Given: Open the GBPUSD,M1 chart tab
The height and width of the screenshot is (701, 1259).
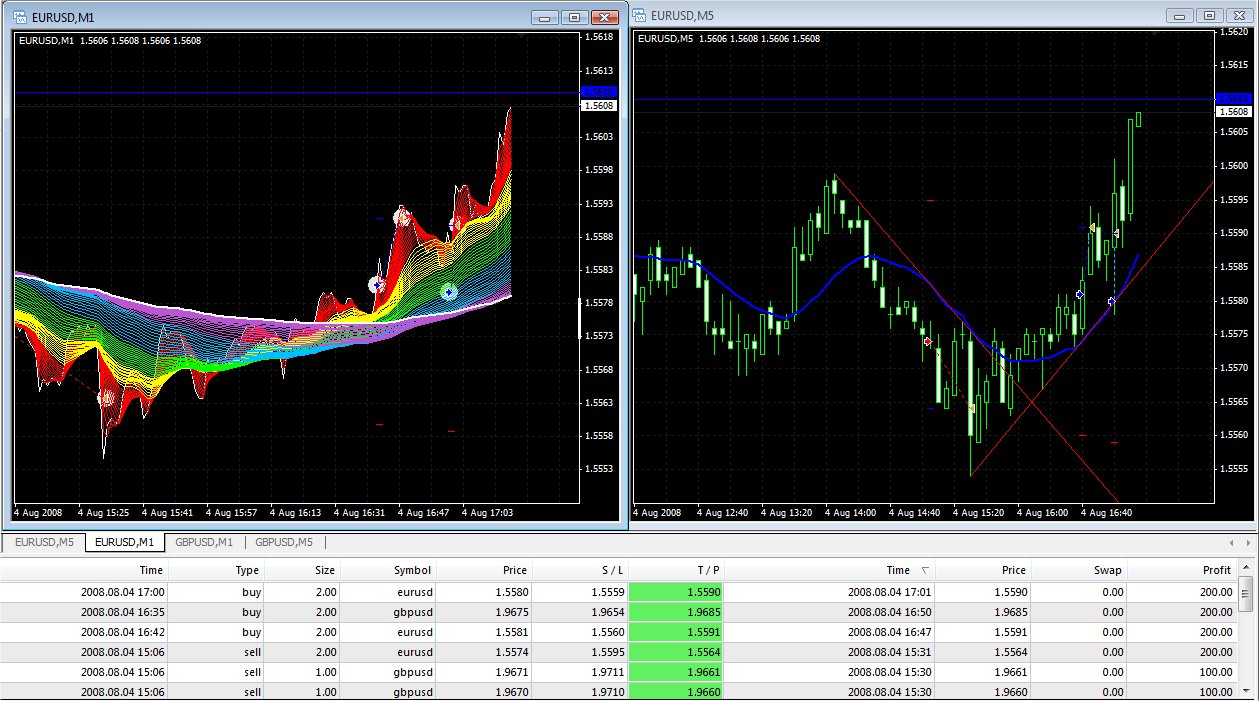Looking at the screenshot, I should pos(204,542).
